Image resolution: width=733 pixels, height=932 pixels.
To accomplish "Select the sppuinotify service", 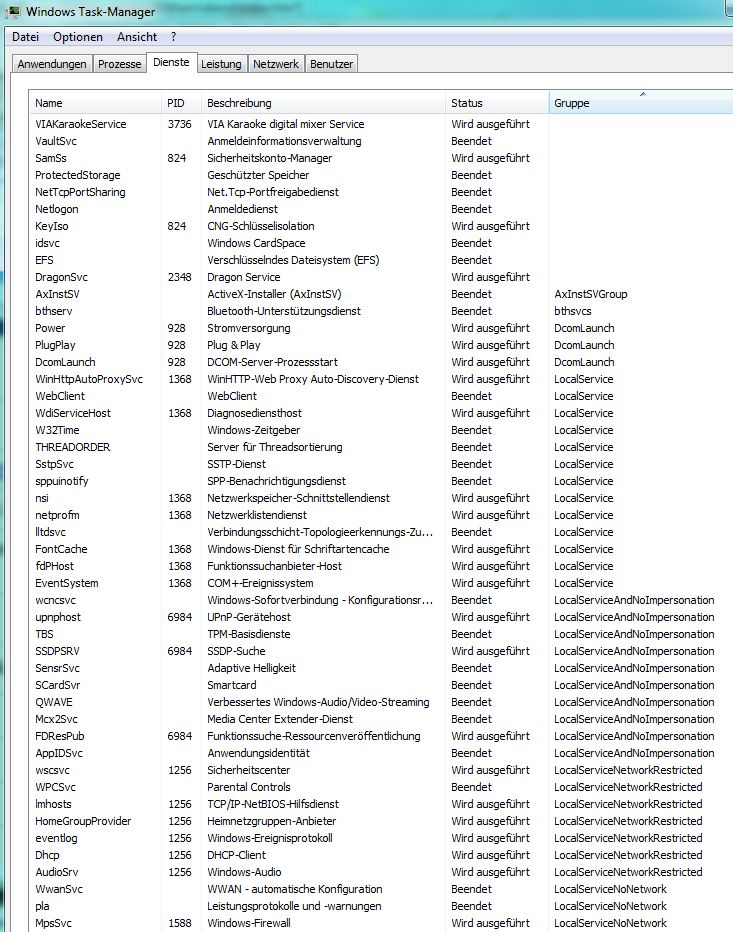I will 62,481.
